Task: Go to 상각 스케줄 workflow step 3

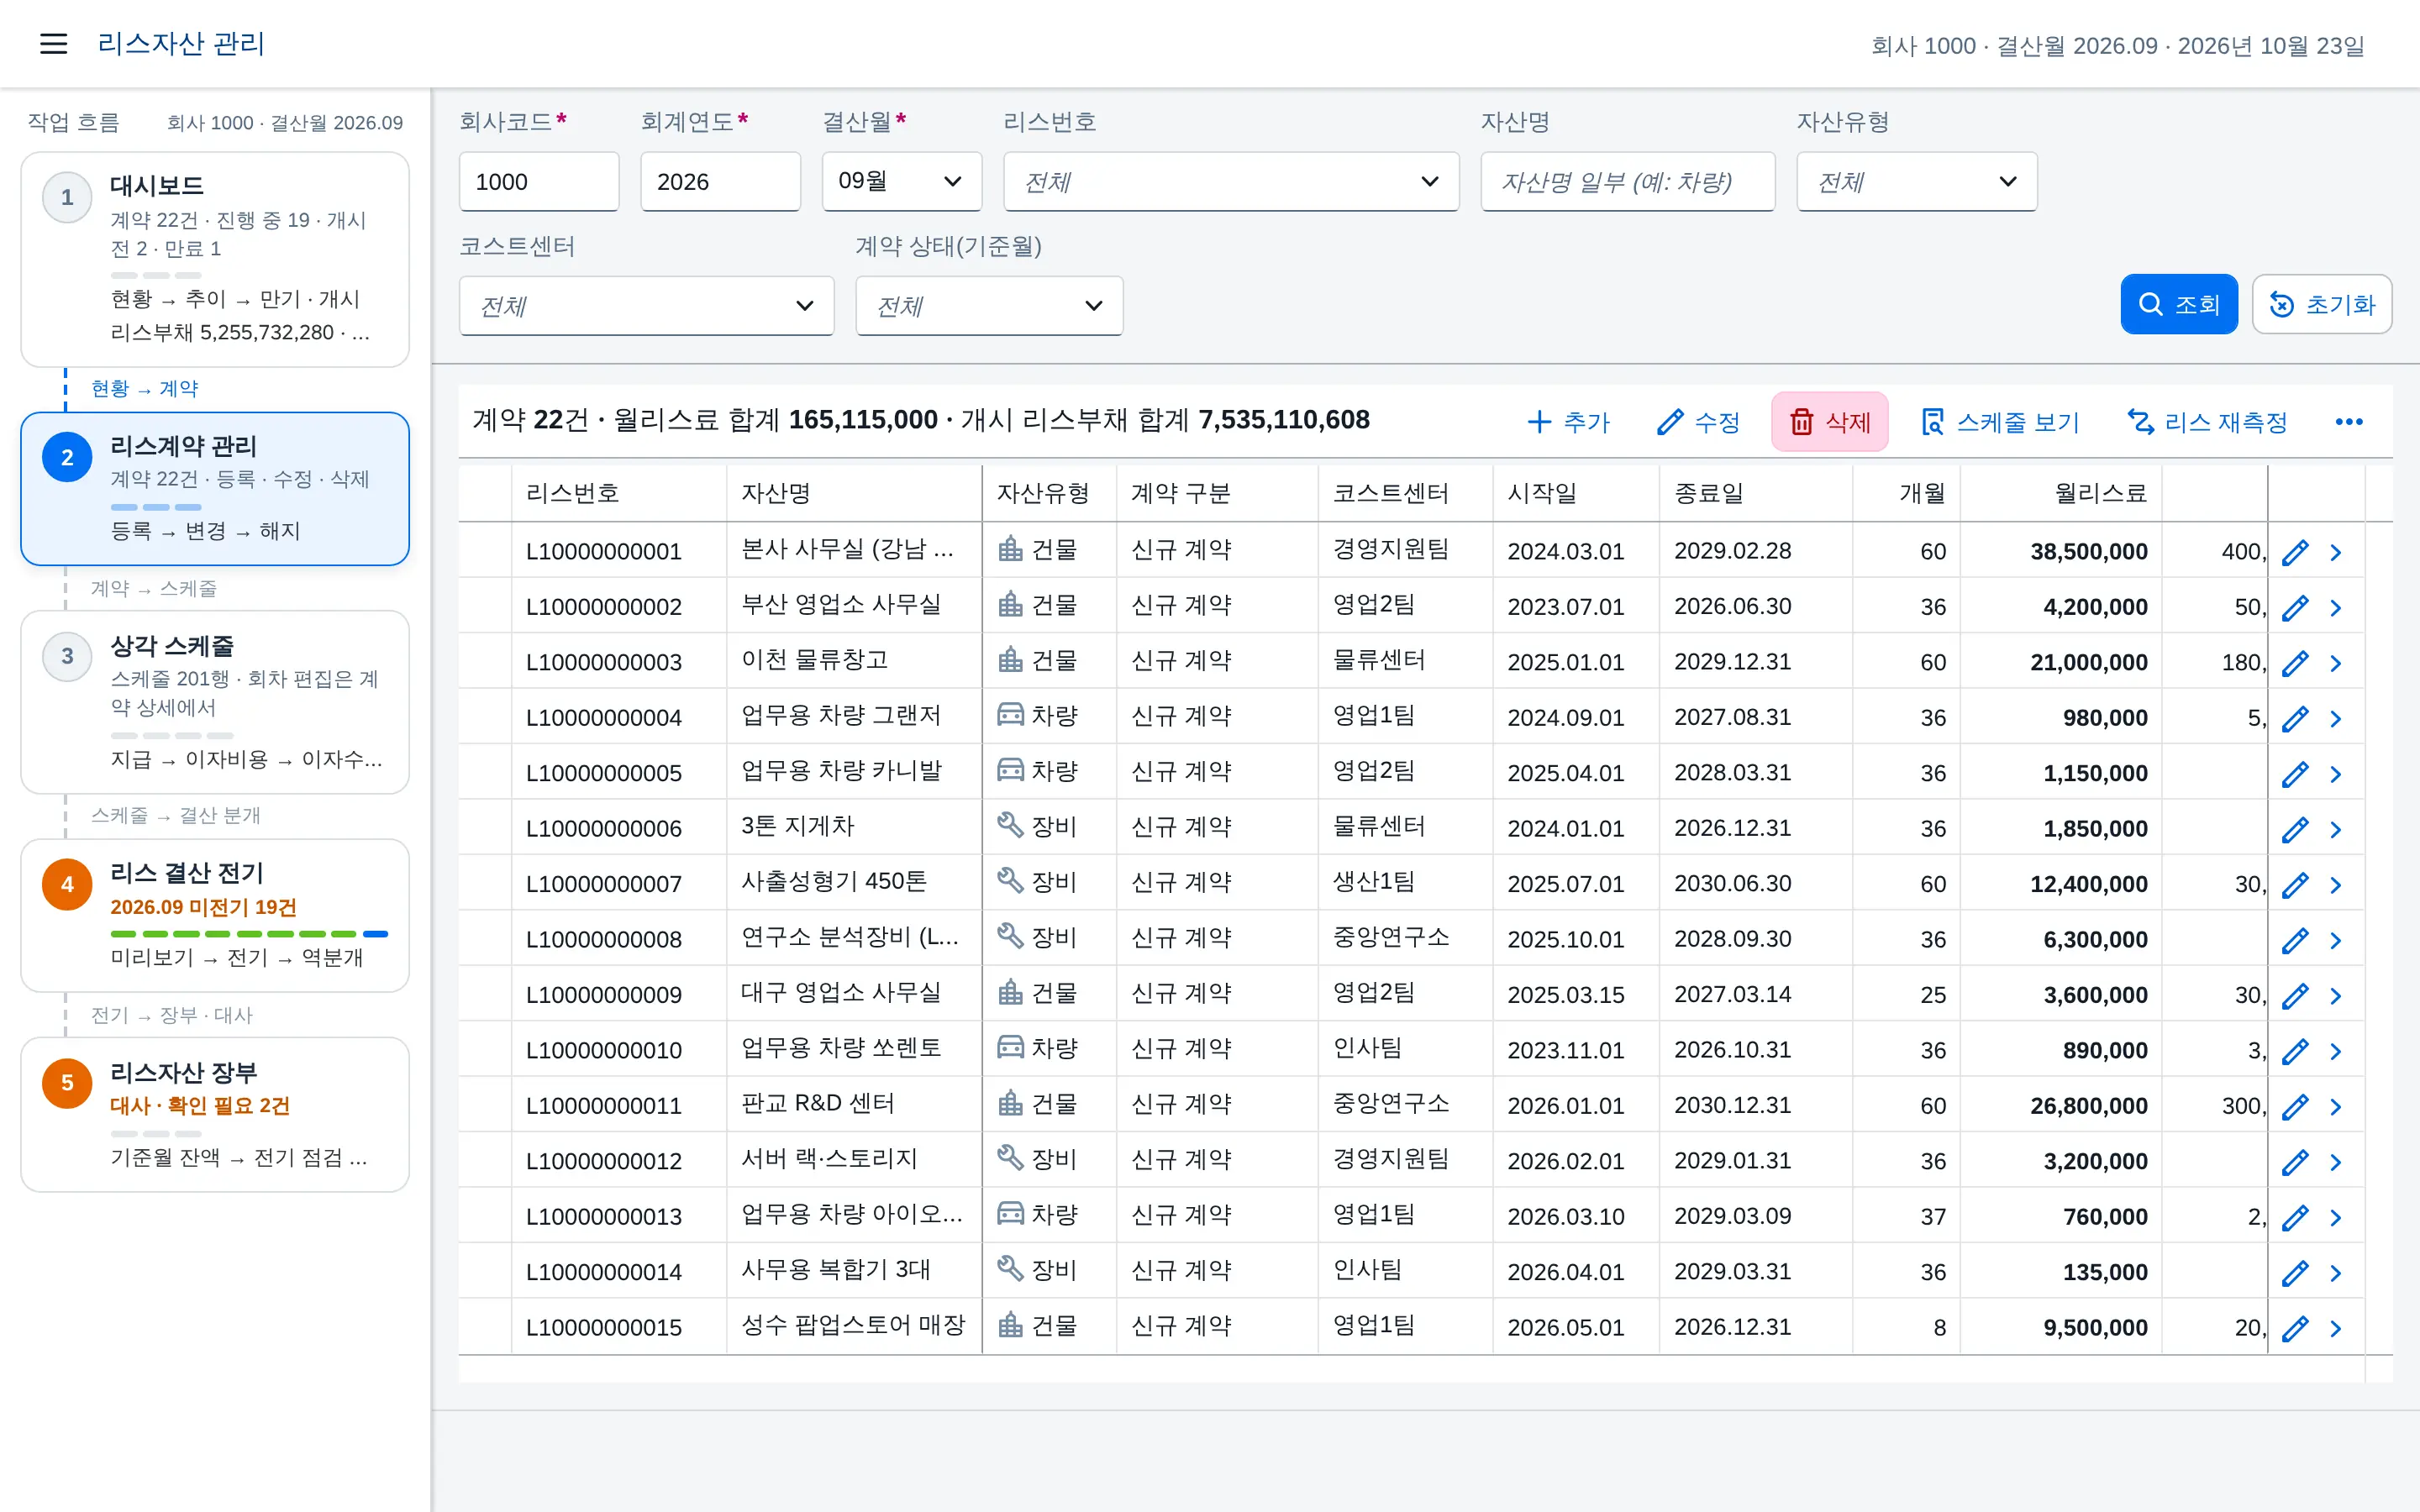Action: 215,702
